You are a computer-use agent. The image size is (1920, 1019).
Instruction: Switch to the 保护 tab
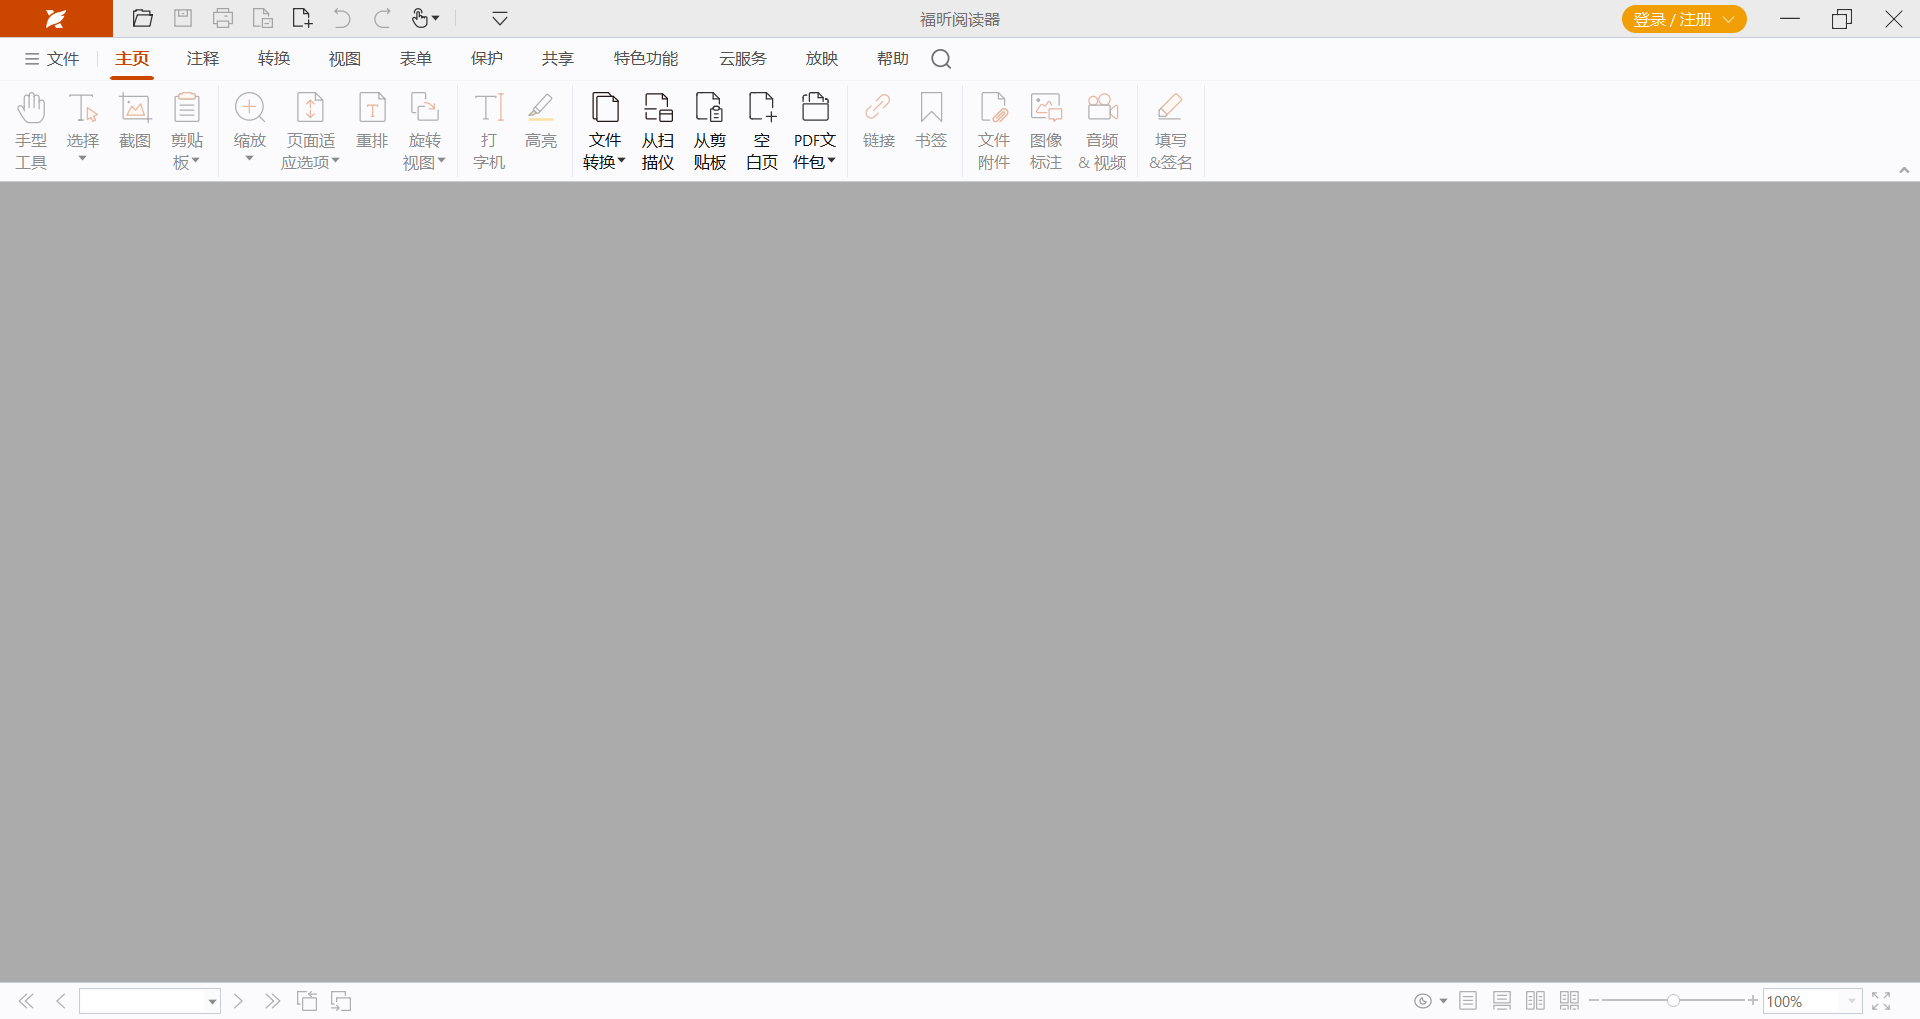[x=487, y=59]
